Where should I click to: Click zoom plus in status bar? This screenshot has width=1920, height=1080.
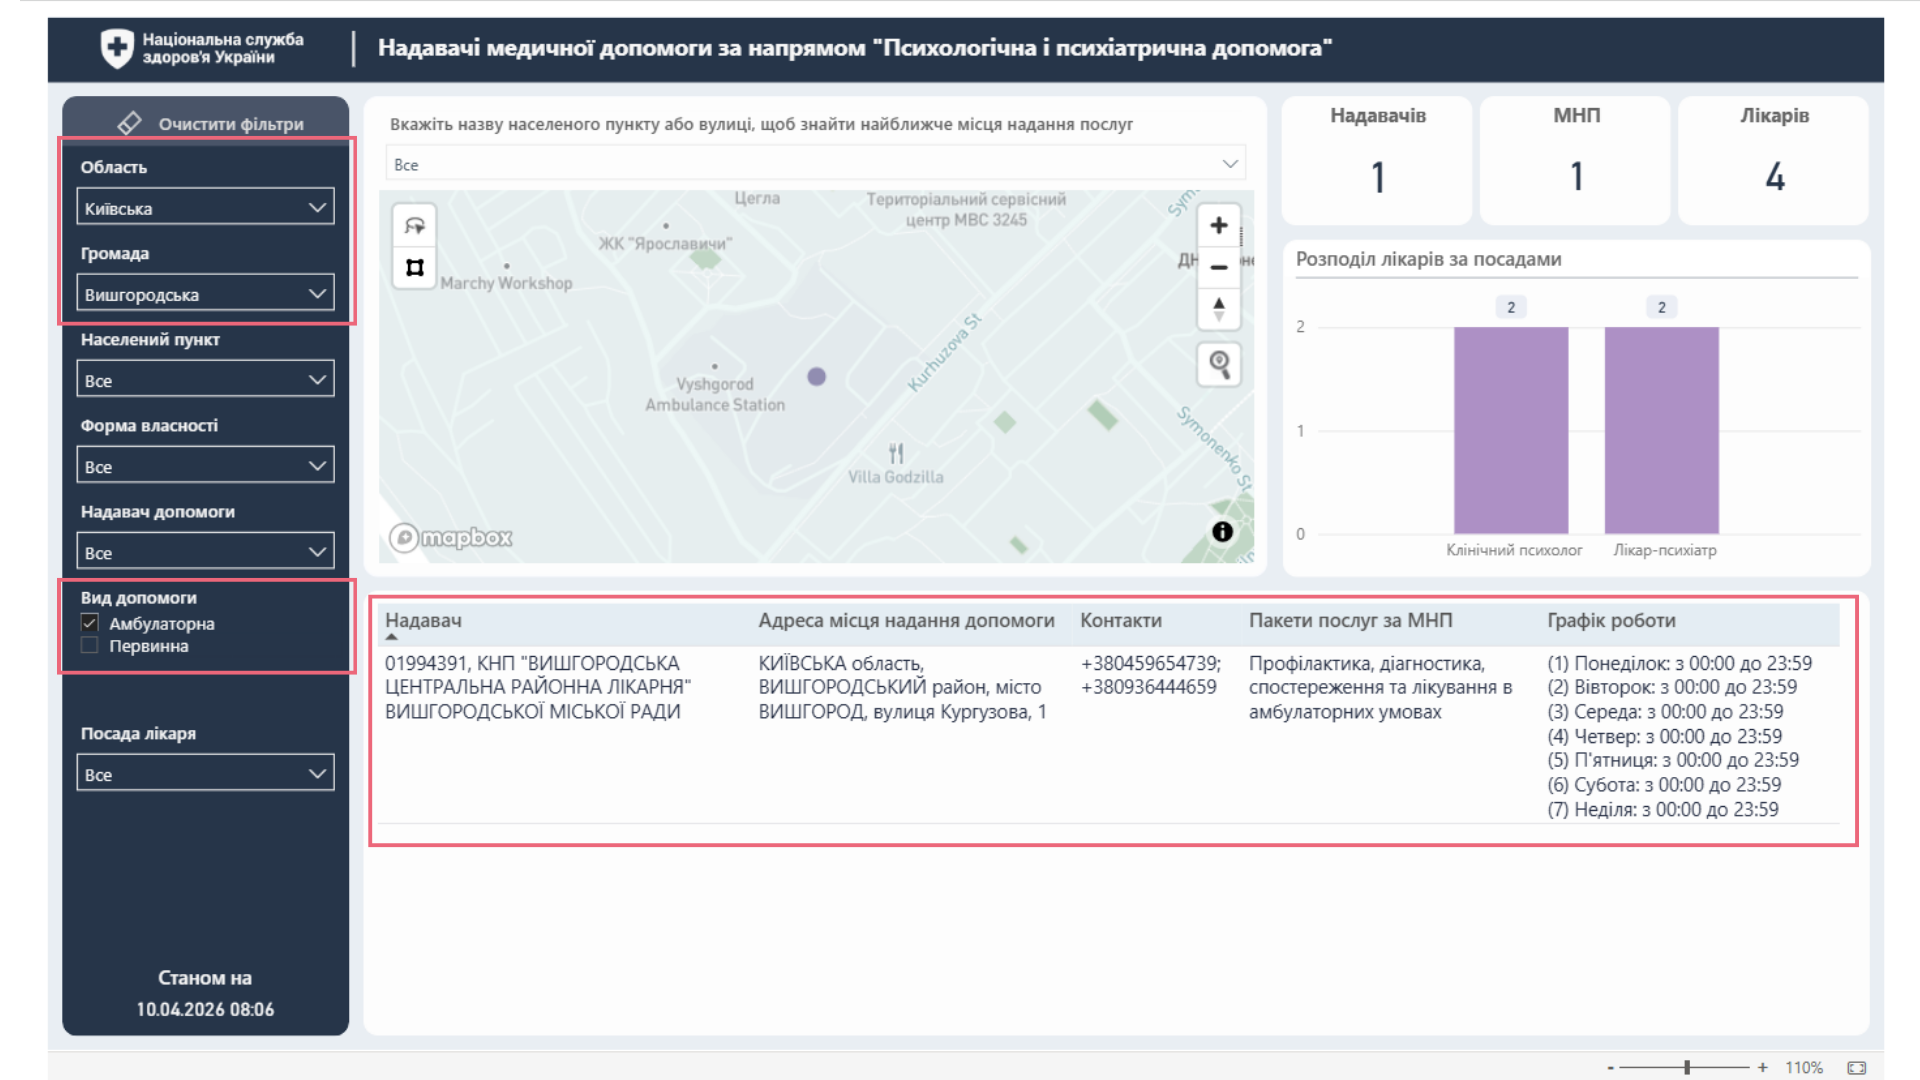coord(1763,1068)
